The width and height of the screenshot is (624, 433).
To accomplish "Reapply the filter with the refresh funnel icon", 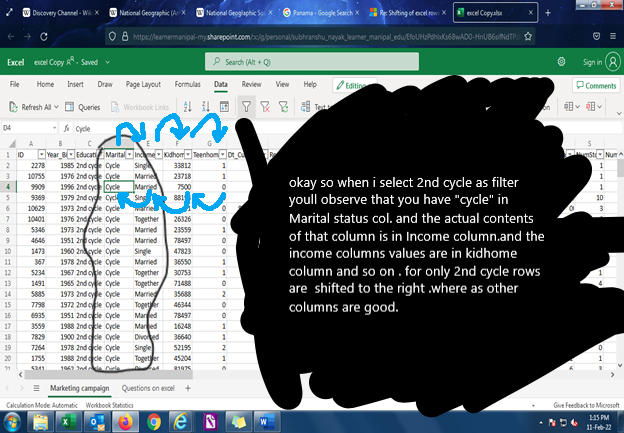I will click(283, 107).
